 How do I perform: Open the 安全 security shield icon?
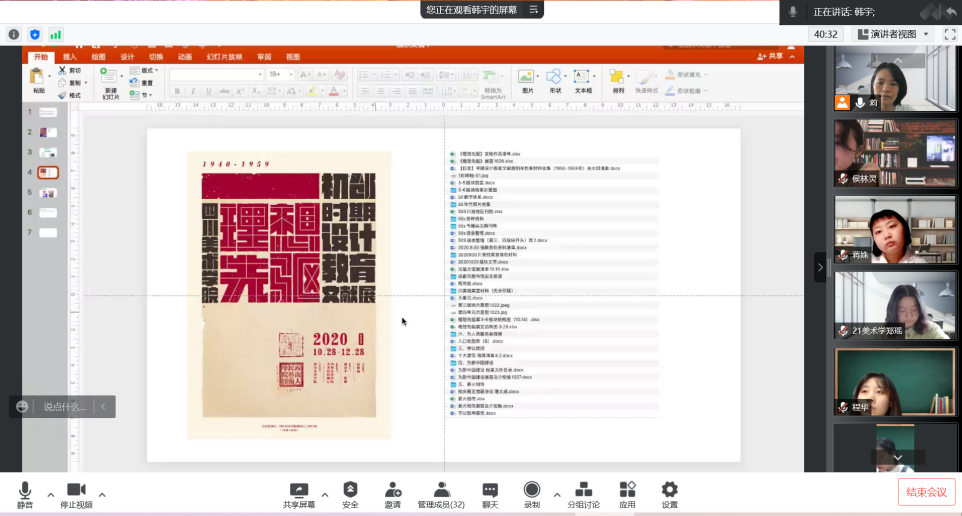coord(350,494)
